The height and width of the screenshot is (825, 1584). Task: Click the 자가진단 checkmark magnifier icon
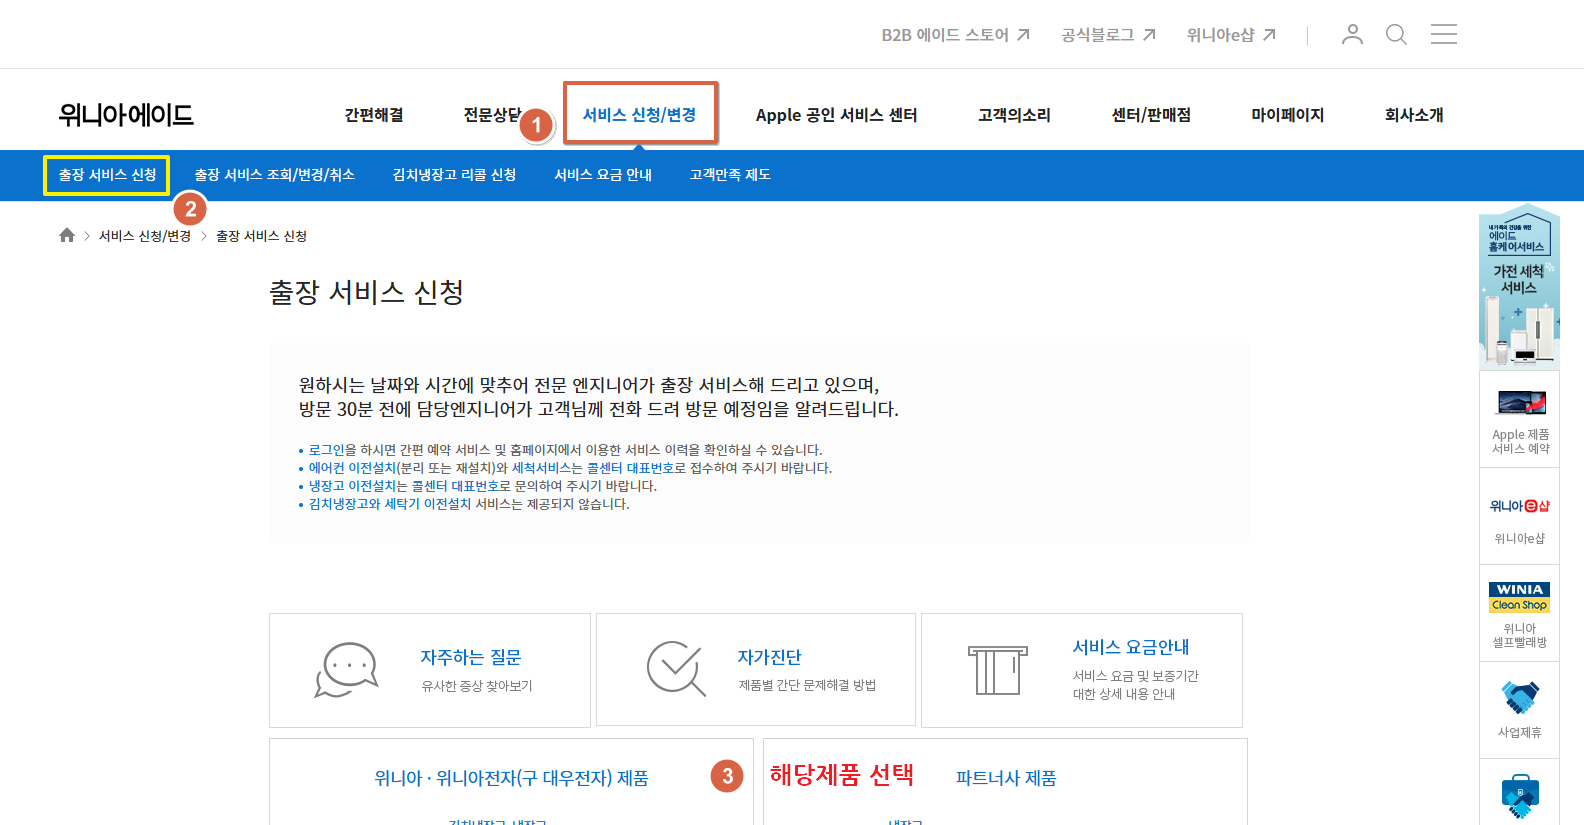coord(676,668)
